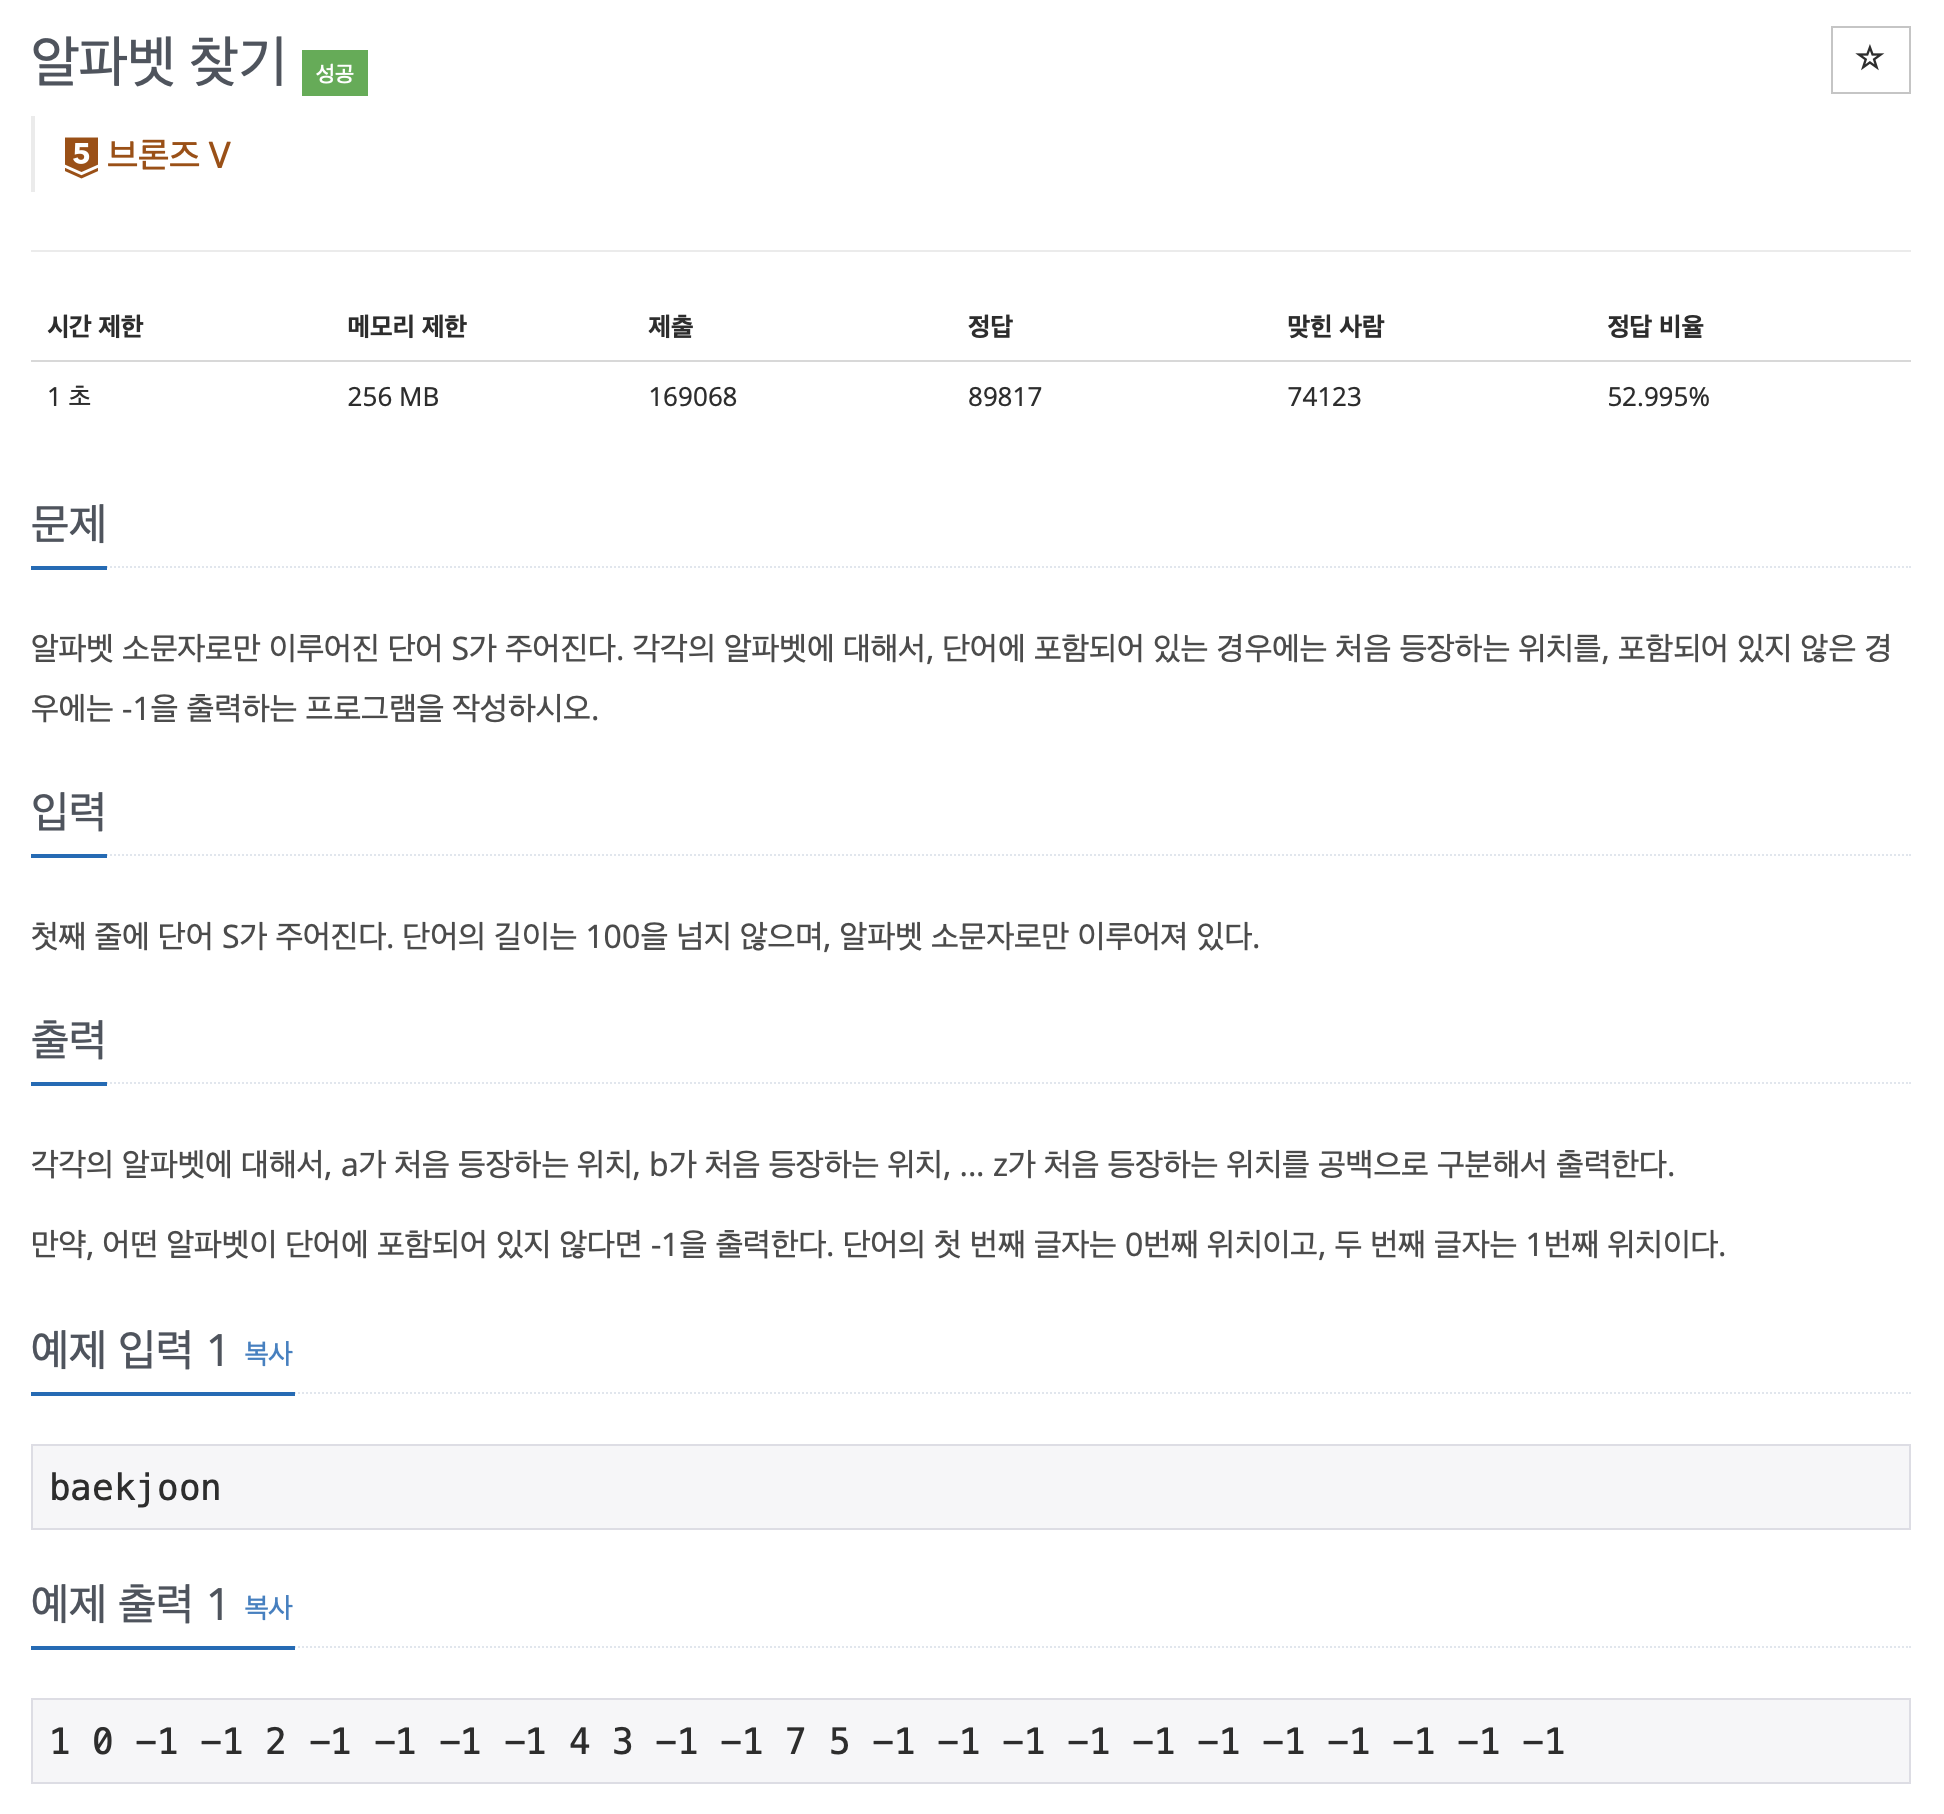1944x1814 pixels.
Task: Click 복사 link next to 예제 입력 1
Action: pyautogui.click(x=268, y=1353)
